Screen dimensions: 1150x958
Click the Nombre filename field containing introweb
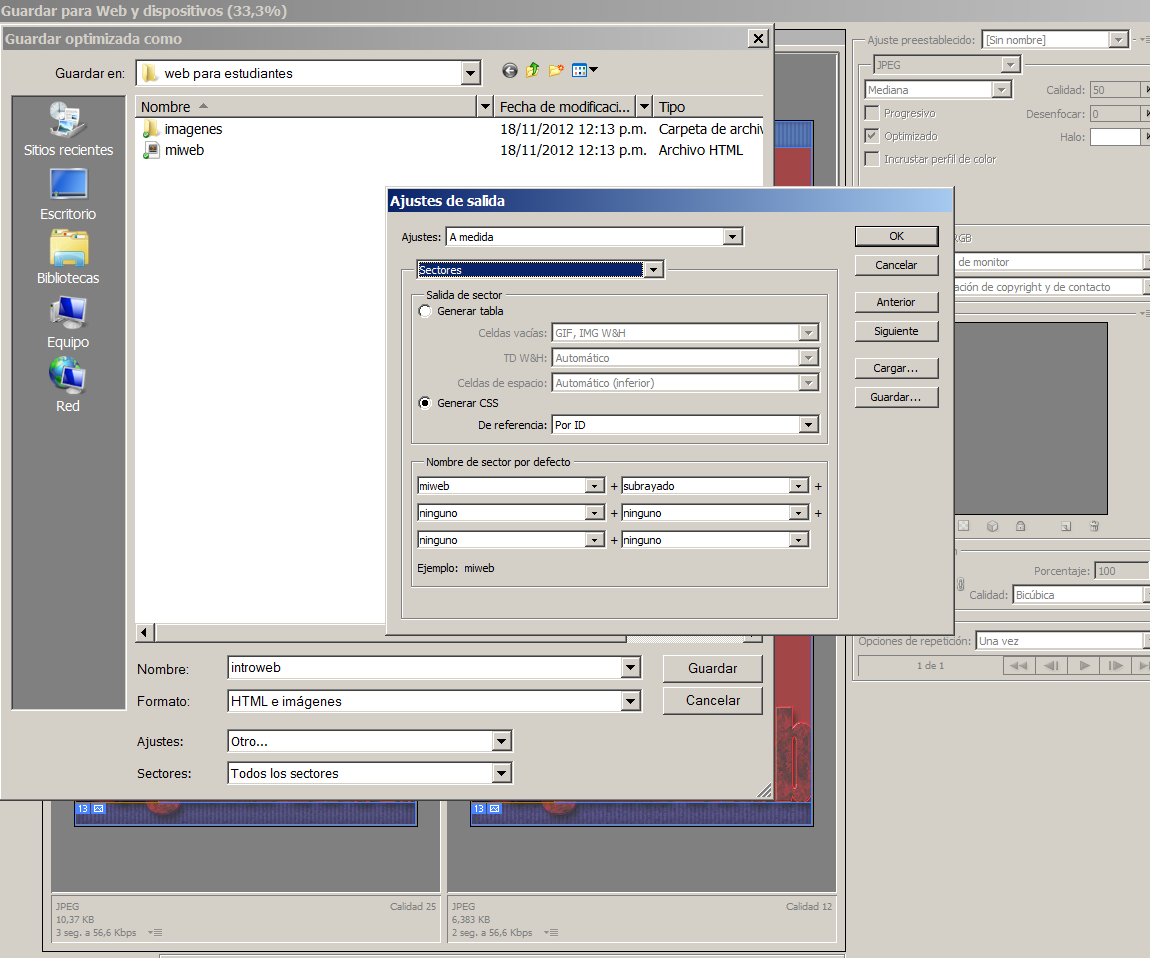click(424, 668)
